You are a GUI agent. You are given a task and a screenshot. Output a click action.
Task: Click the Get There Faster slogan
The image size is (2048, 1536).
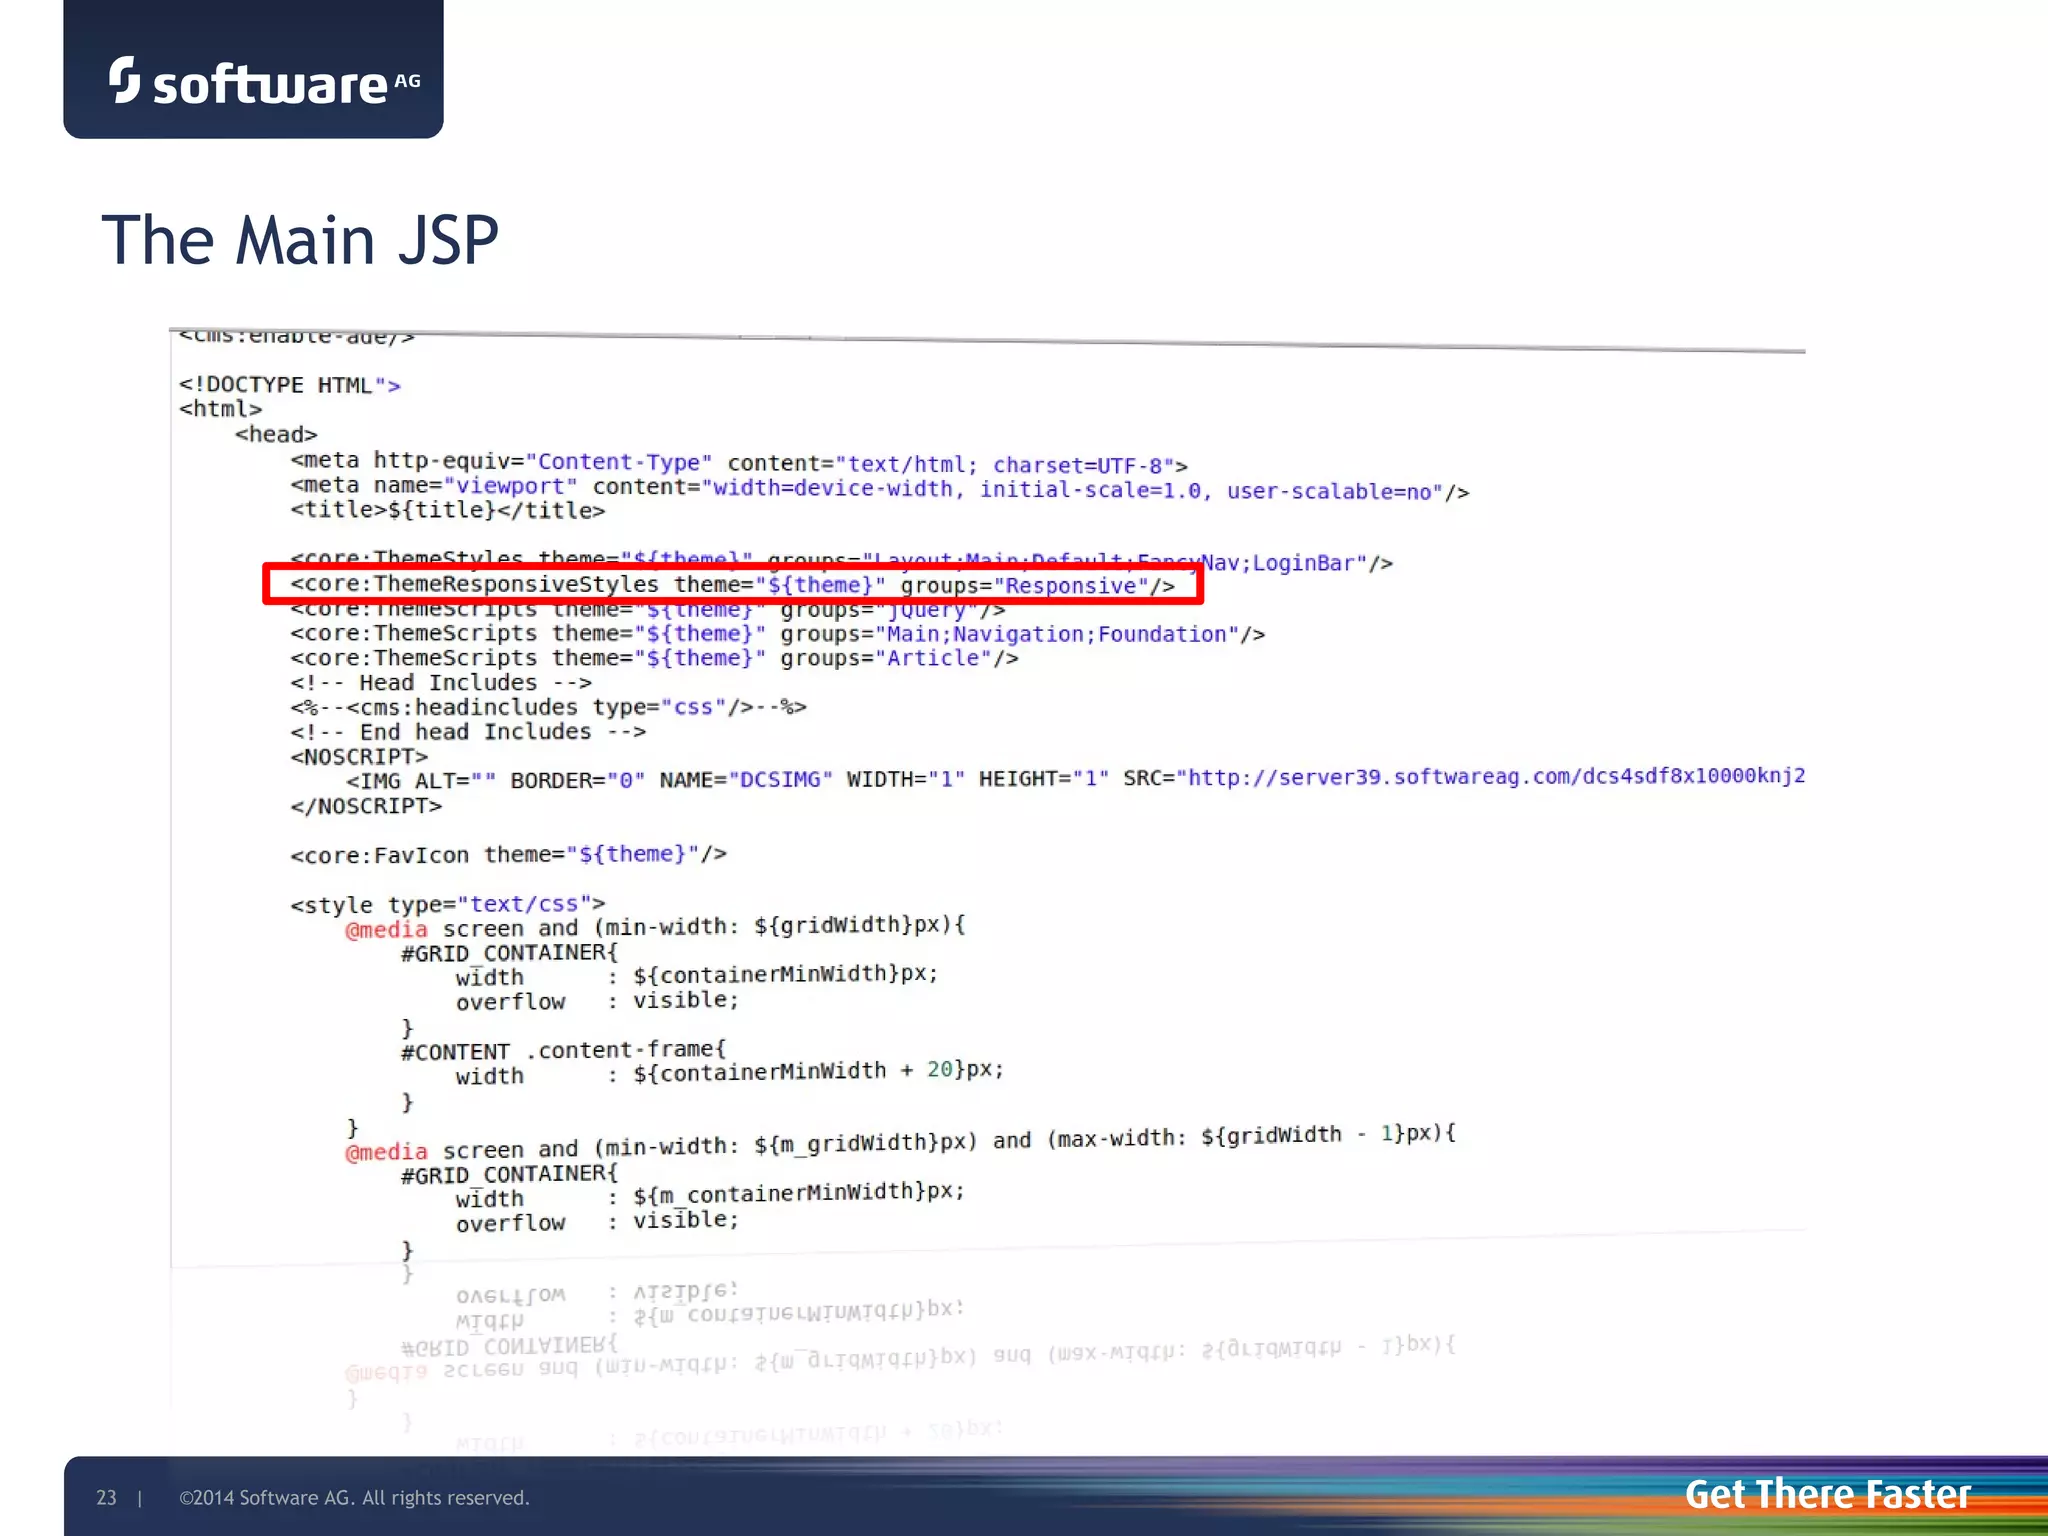(x=1827, y=1494)
